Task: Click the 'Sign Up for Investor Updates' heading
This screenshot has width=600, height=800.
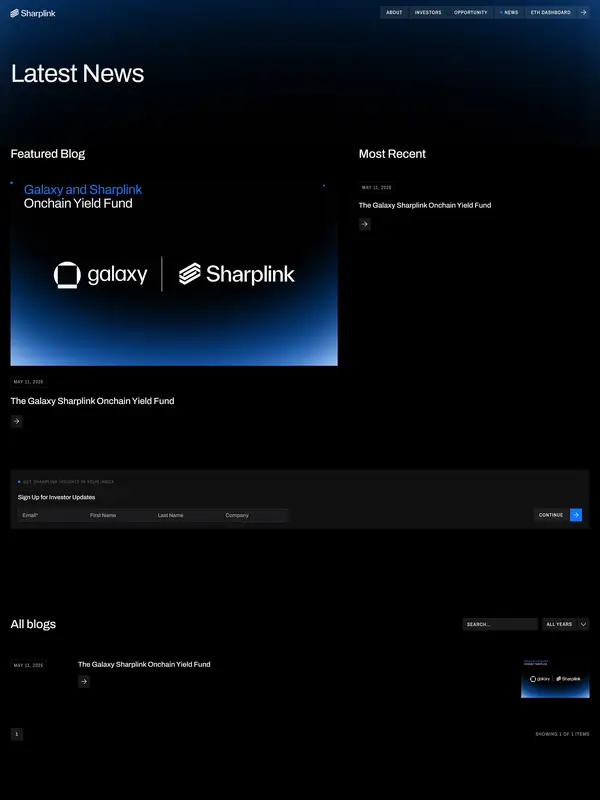Action: tap(57, 497)
